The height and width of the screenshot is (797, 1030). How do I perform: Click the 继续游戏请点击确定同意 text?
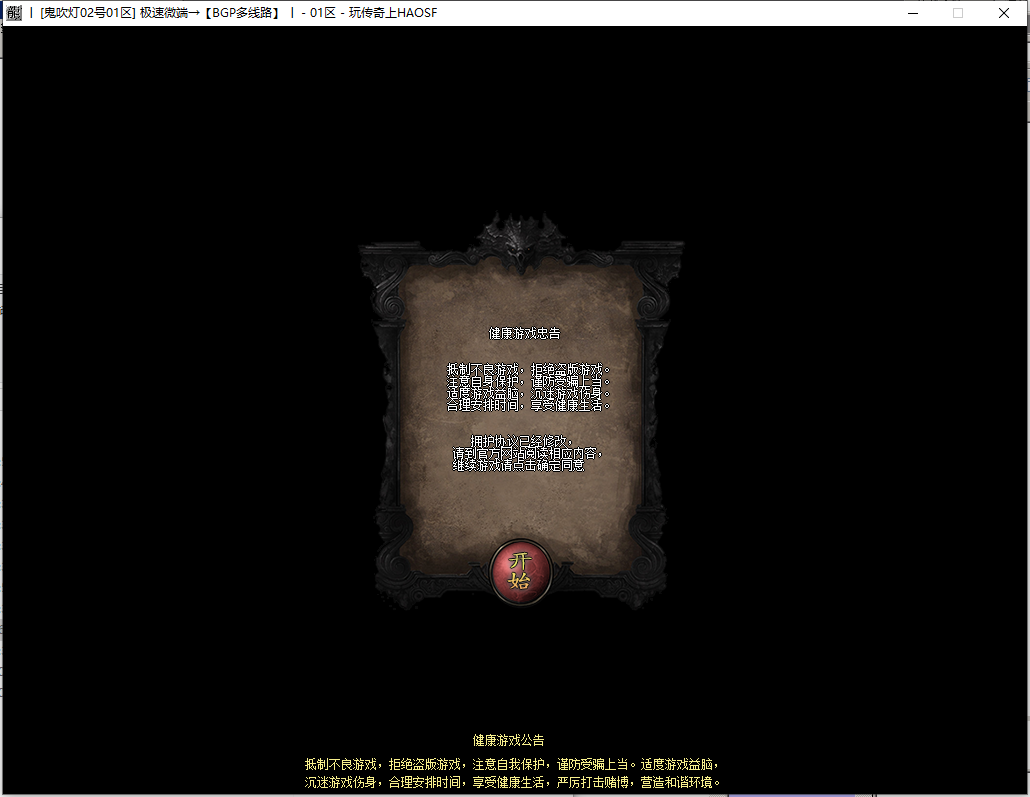pyautogui.click(x=518, y=465)
